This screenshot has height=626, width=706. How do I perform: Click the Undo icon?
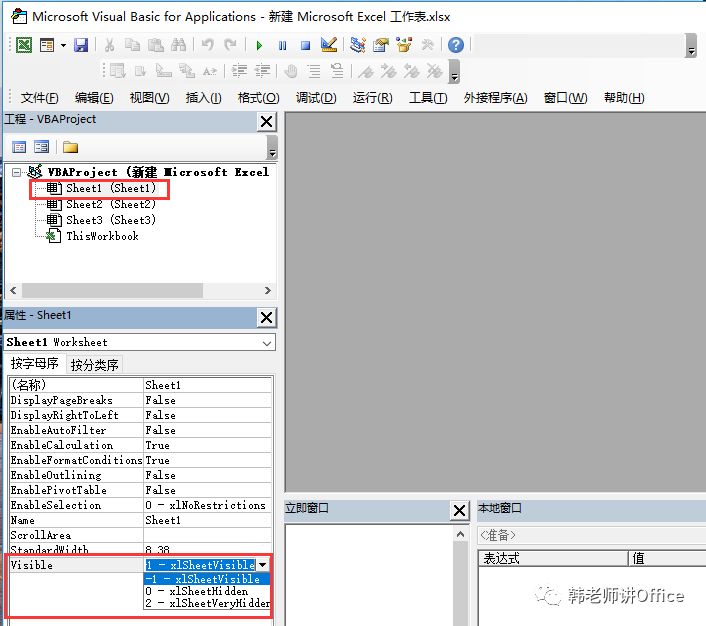pyautogui.click(x=208, y=45)
